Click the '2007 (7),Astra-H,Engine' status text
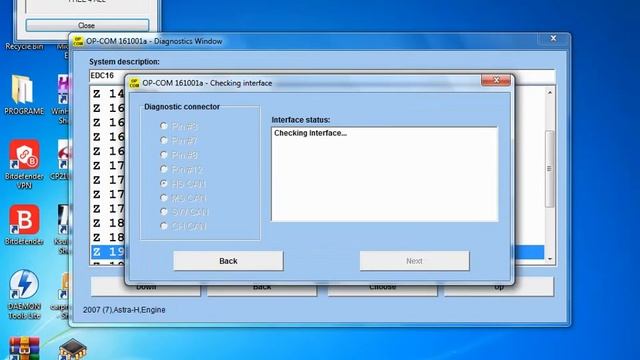The height and width of the screenshot is (360, 640). 124,310
